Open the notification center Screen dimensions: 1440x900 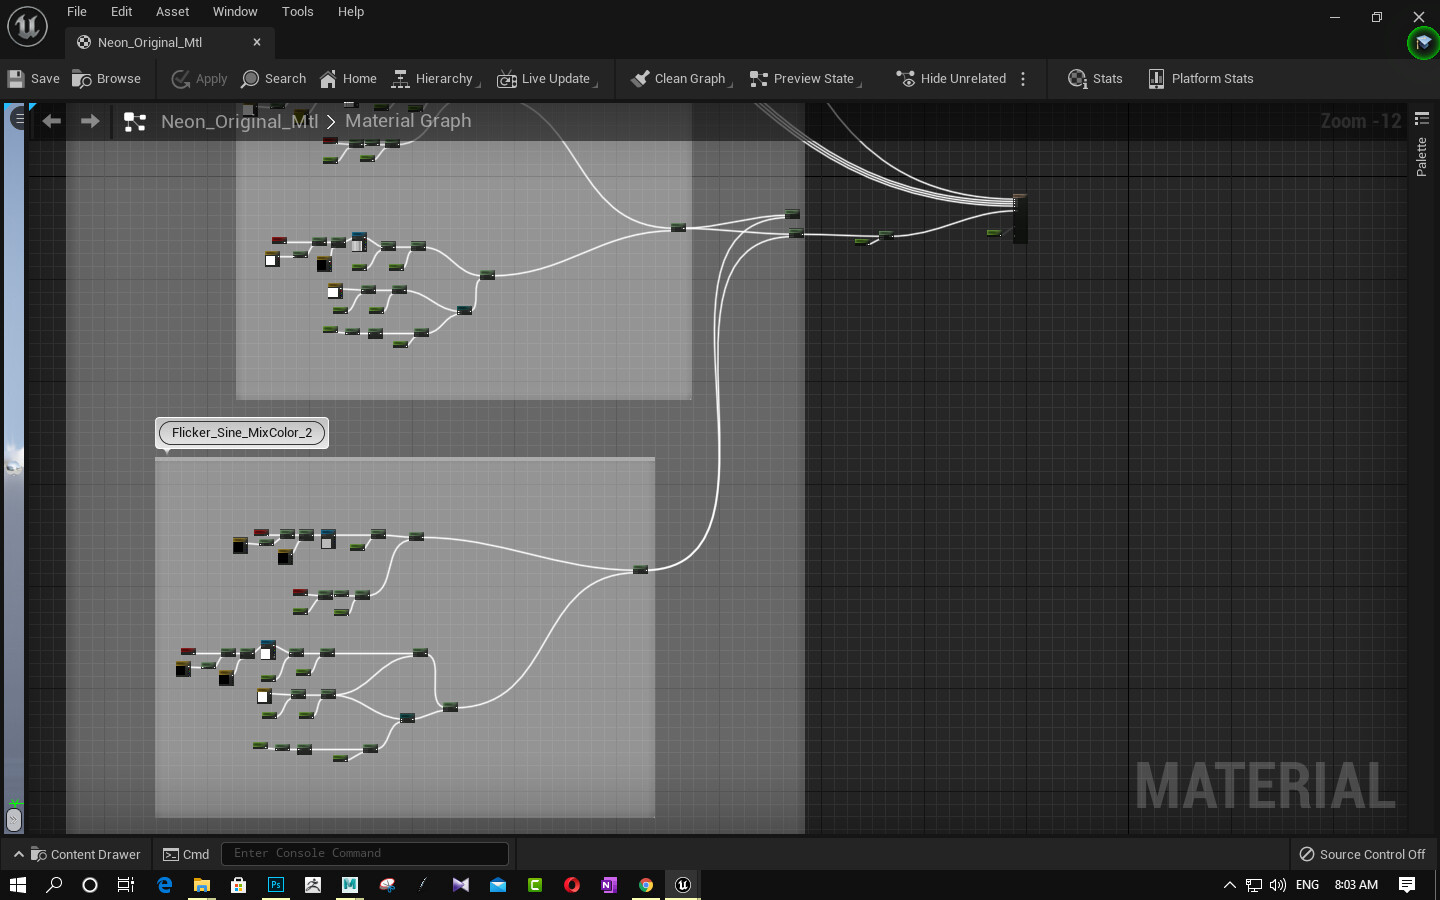(1407, 885)
